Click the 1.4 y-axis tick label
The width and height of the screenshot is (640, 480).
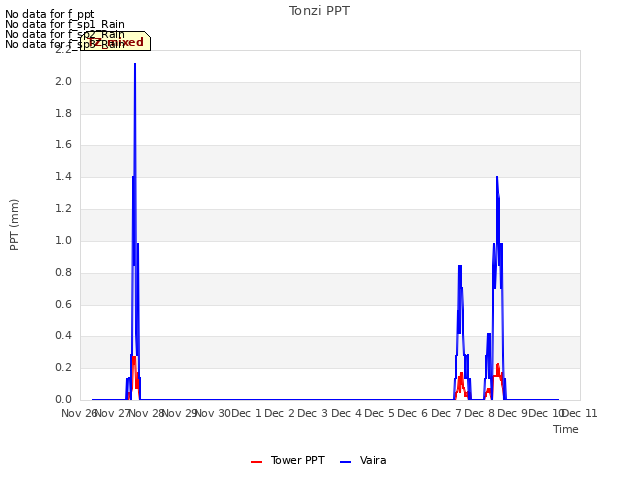tap(64, 176)
